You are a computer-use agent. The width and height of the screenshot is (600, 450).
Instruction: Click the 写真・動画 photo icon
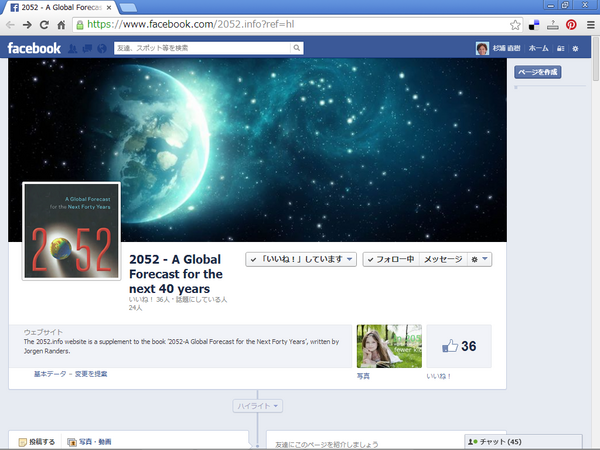pyautogui.click(x=72, y=442)
